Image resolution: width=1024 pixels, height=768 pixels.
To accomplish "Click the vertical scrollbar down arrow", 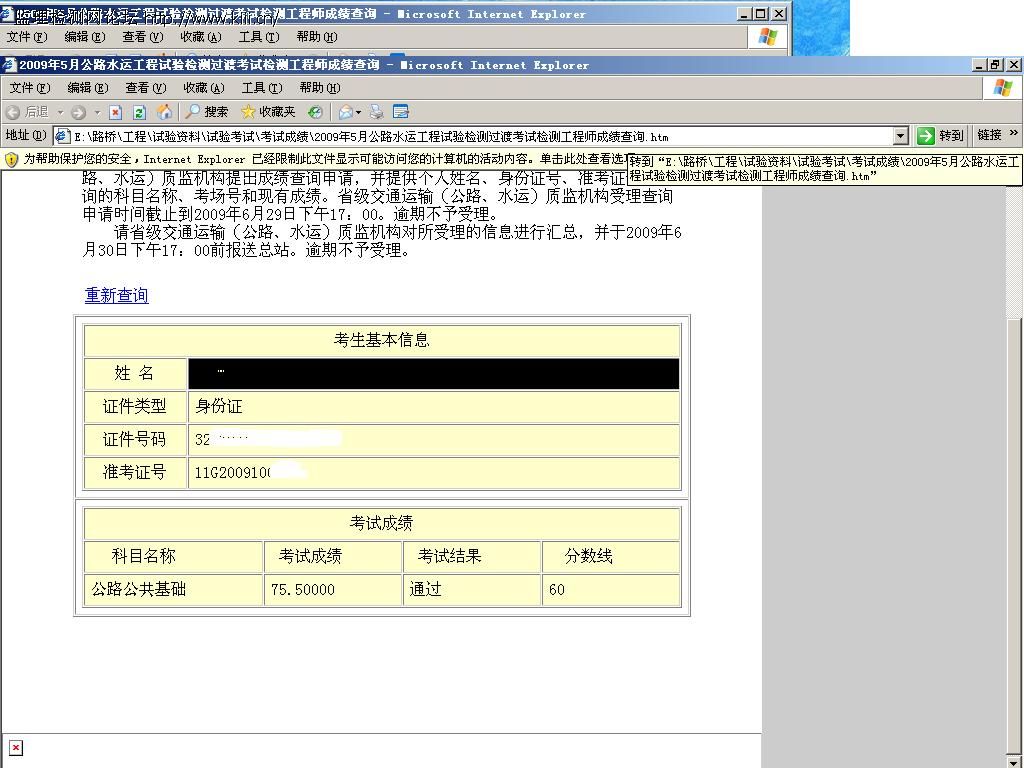I will click(x=1015, y=761).
